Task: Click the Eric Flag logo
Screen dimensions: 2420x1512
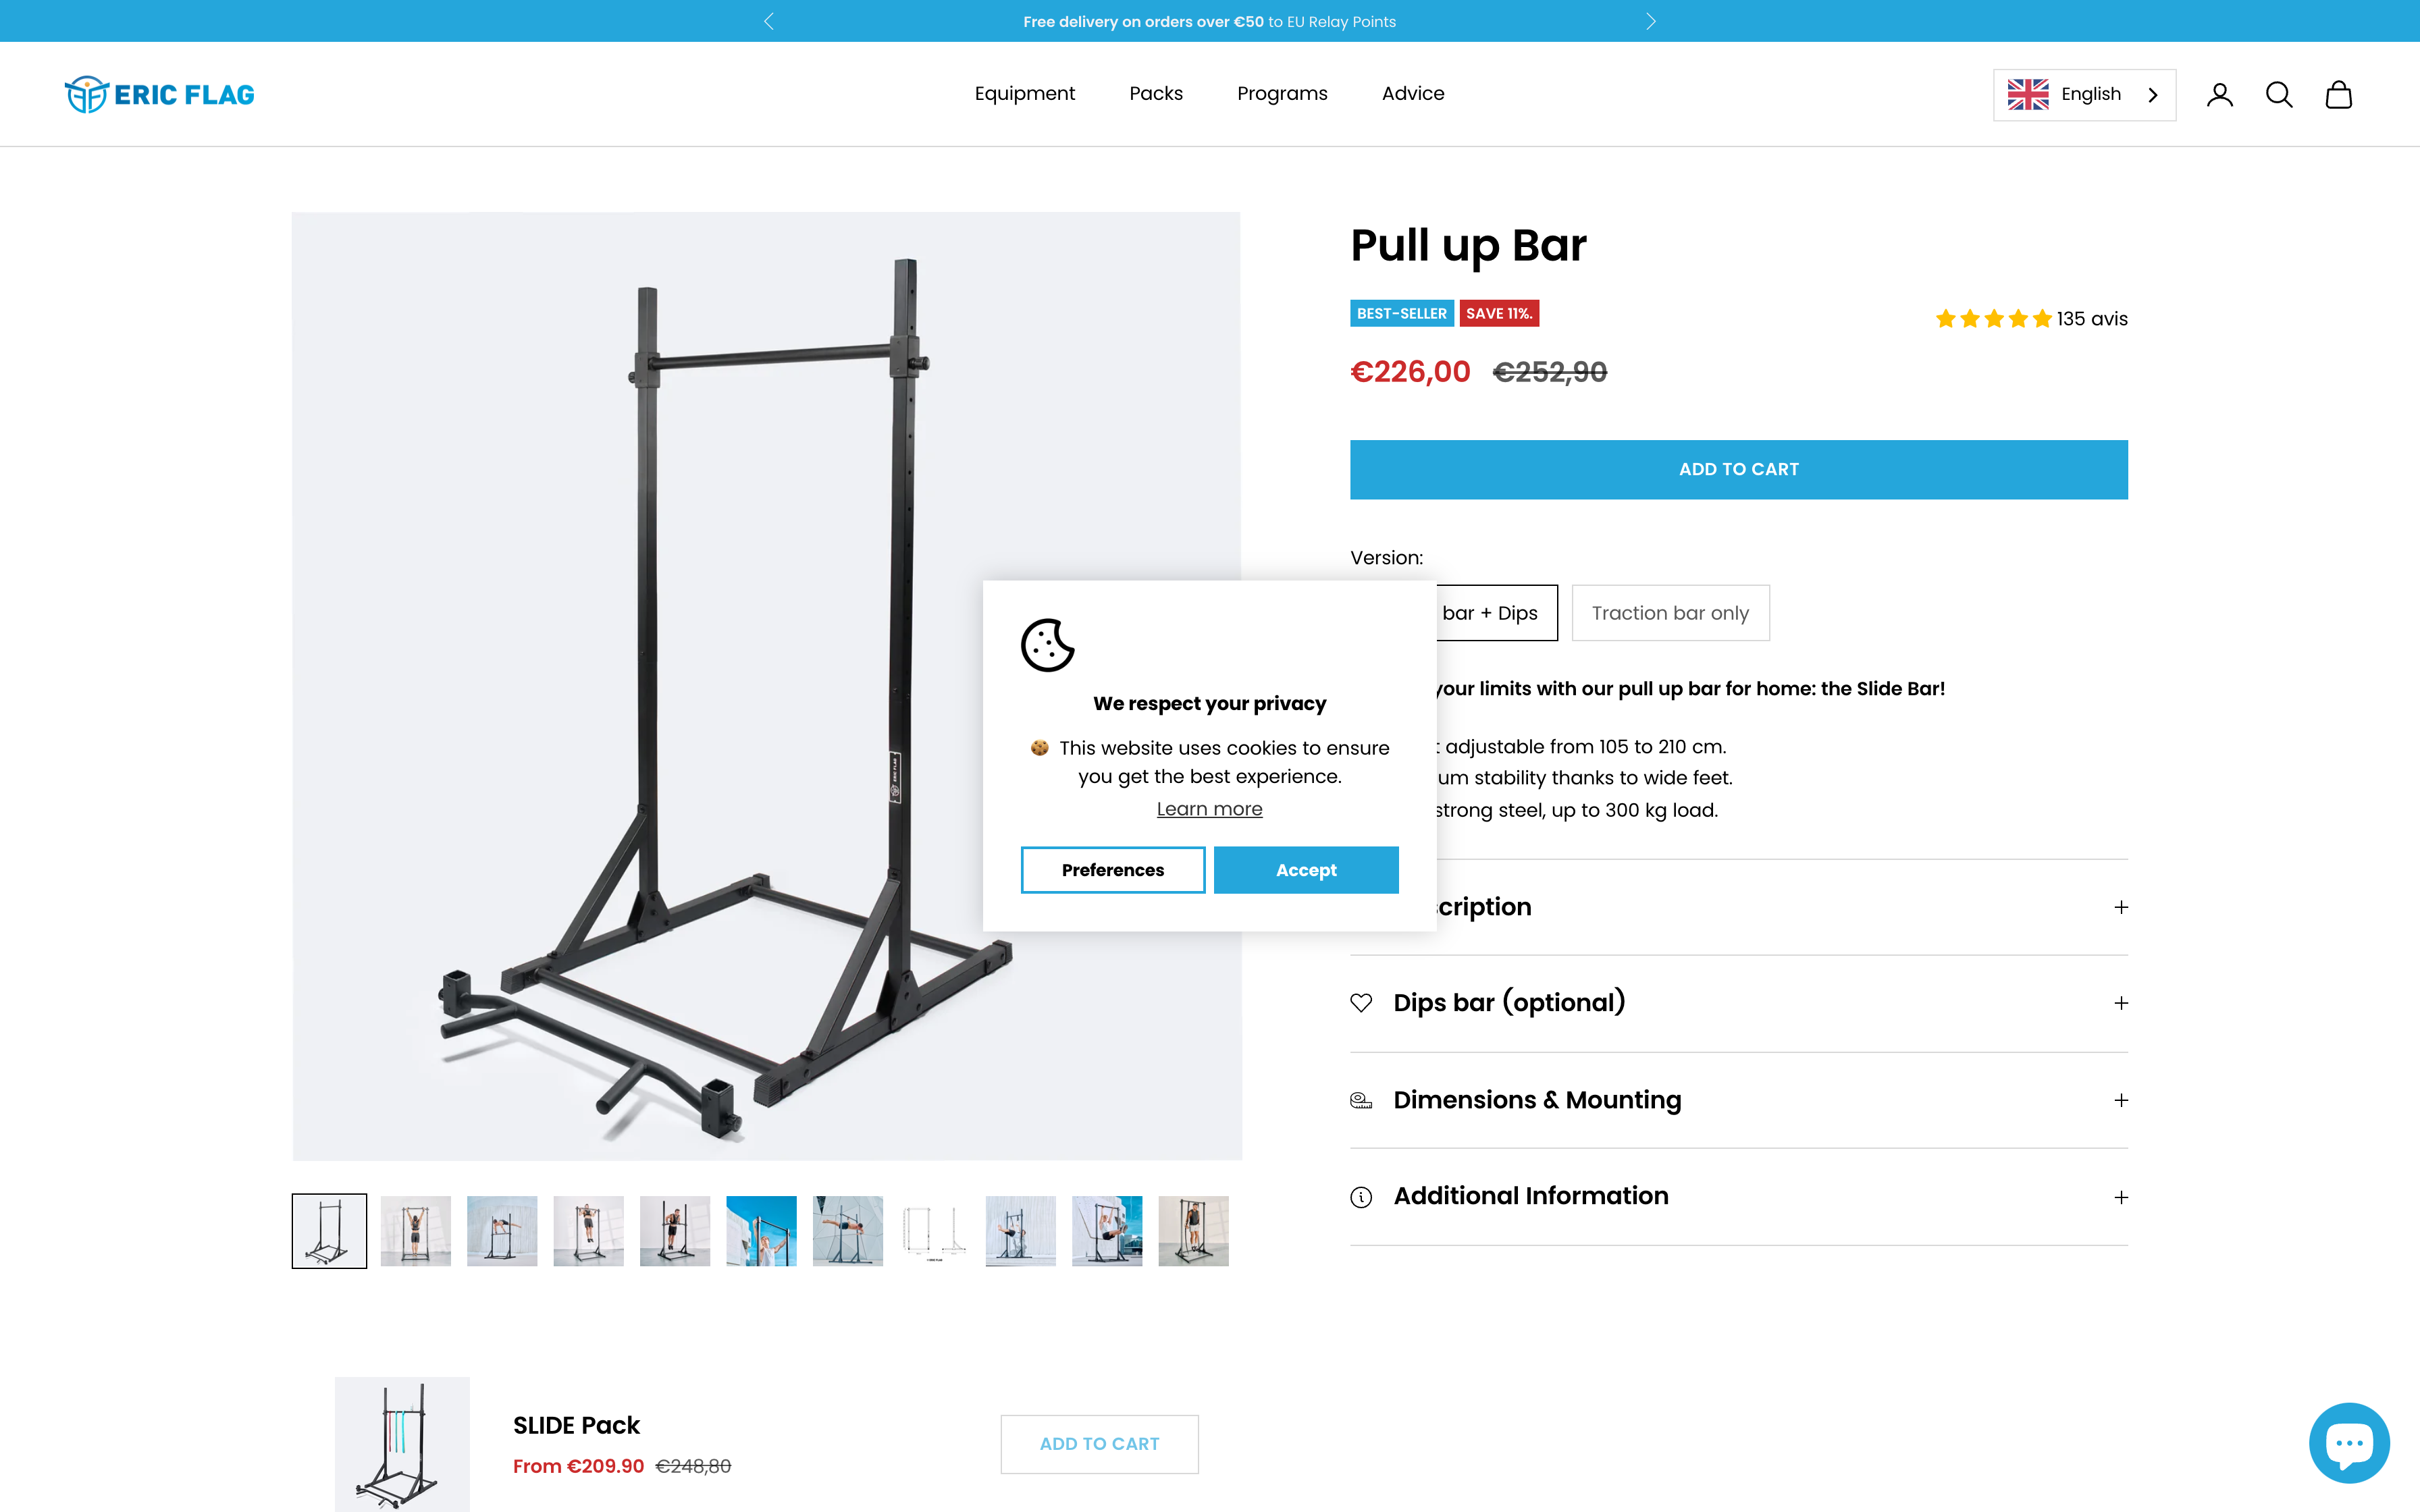Action: point(158,94)
